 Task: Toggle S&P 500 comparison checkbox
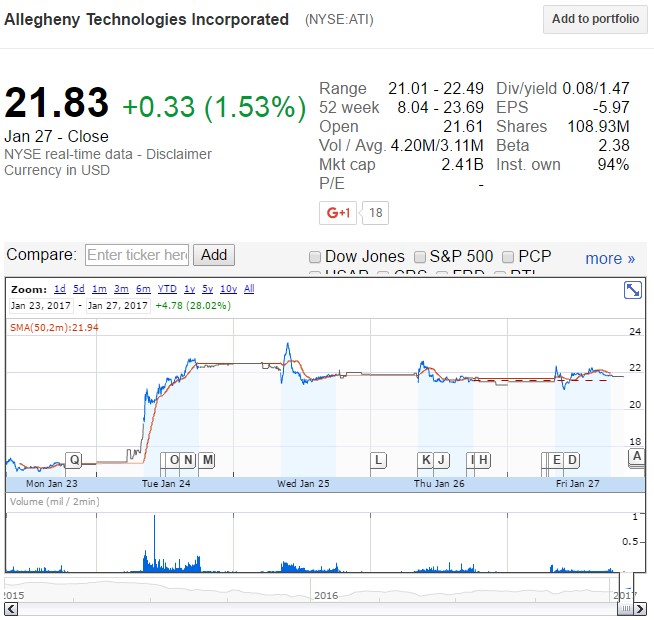pyautogui.click(x=420, y=257)
